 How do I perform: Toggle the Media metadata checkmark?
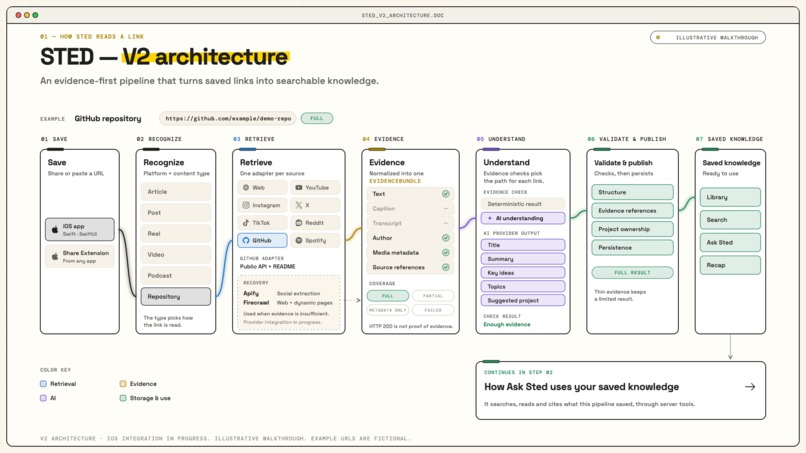[446, 252]
